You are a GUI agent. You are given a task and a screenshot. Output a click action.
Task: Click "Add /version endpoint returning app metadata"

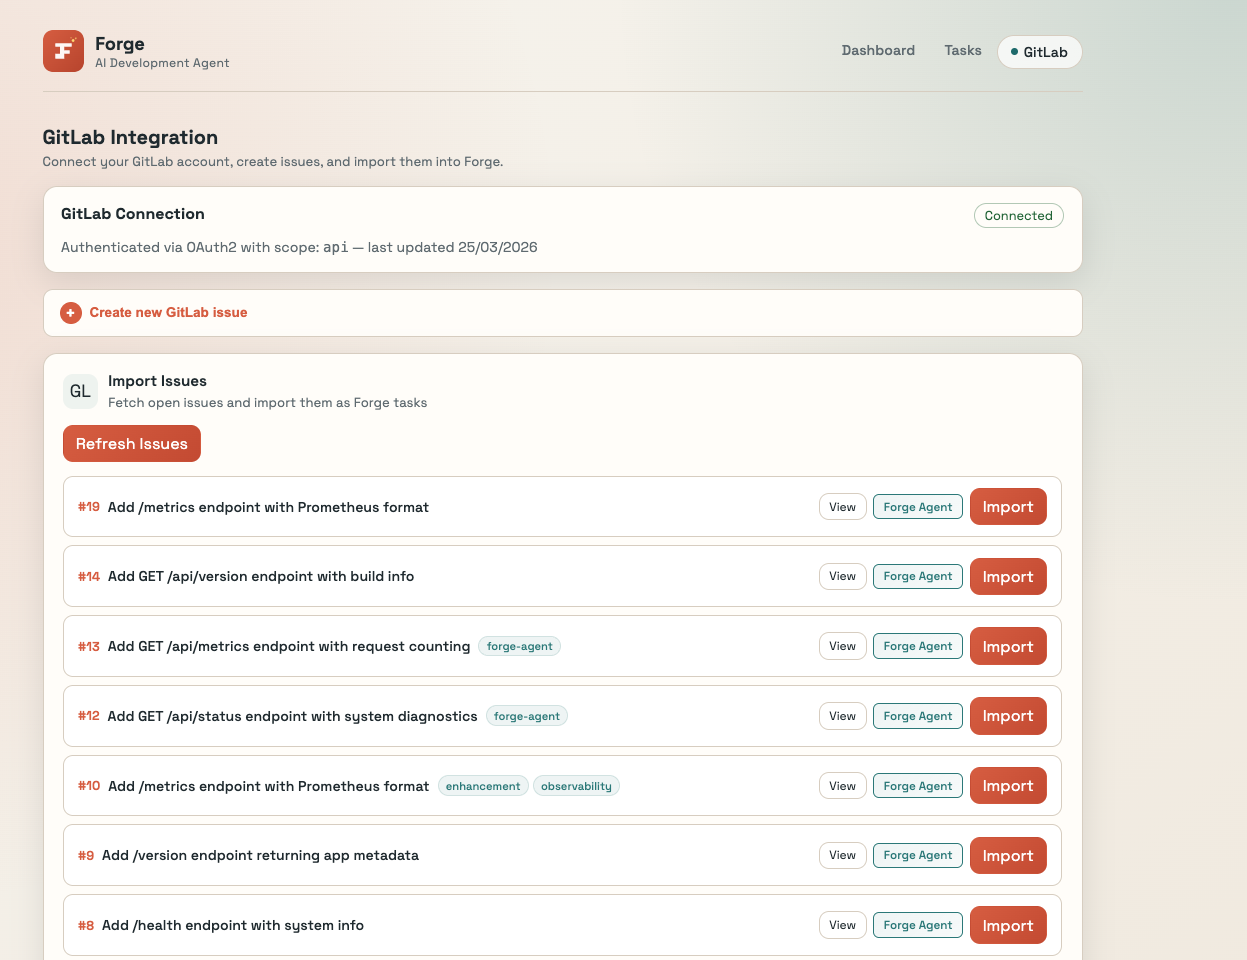(260, 855)
